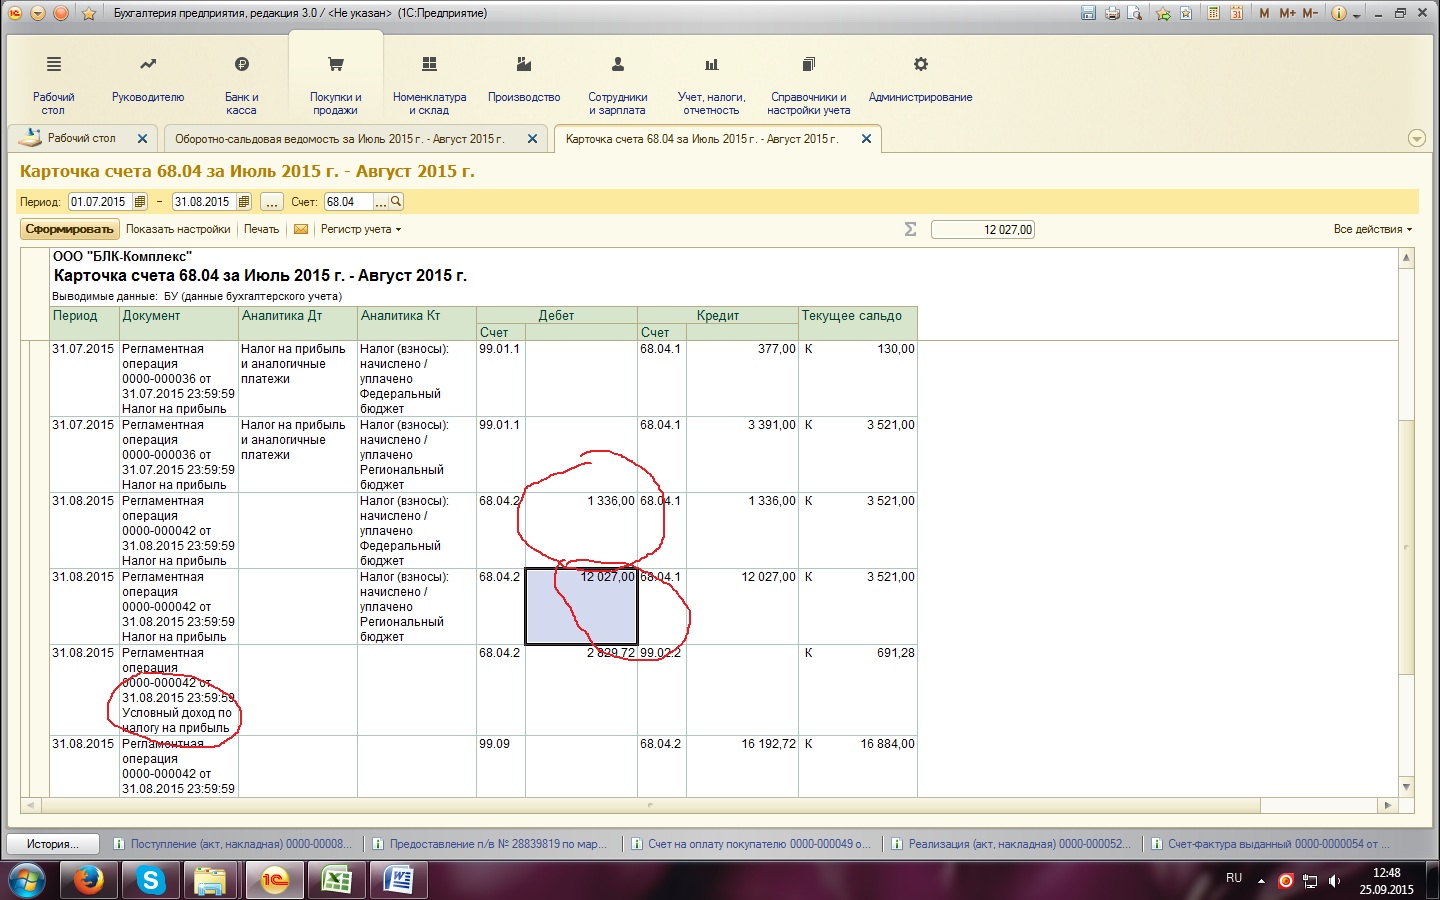The width and height of the screenshot is (1440, 900).
Task: Switch to Оборотно-сальдовая ведомость tab
Action: tap(340, 139)
